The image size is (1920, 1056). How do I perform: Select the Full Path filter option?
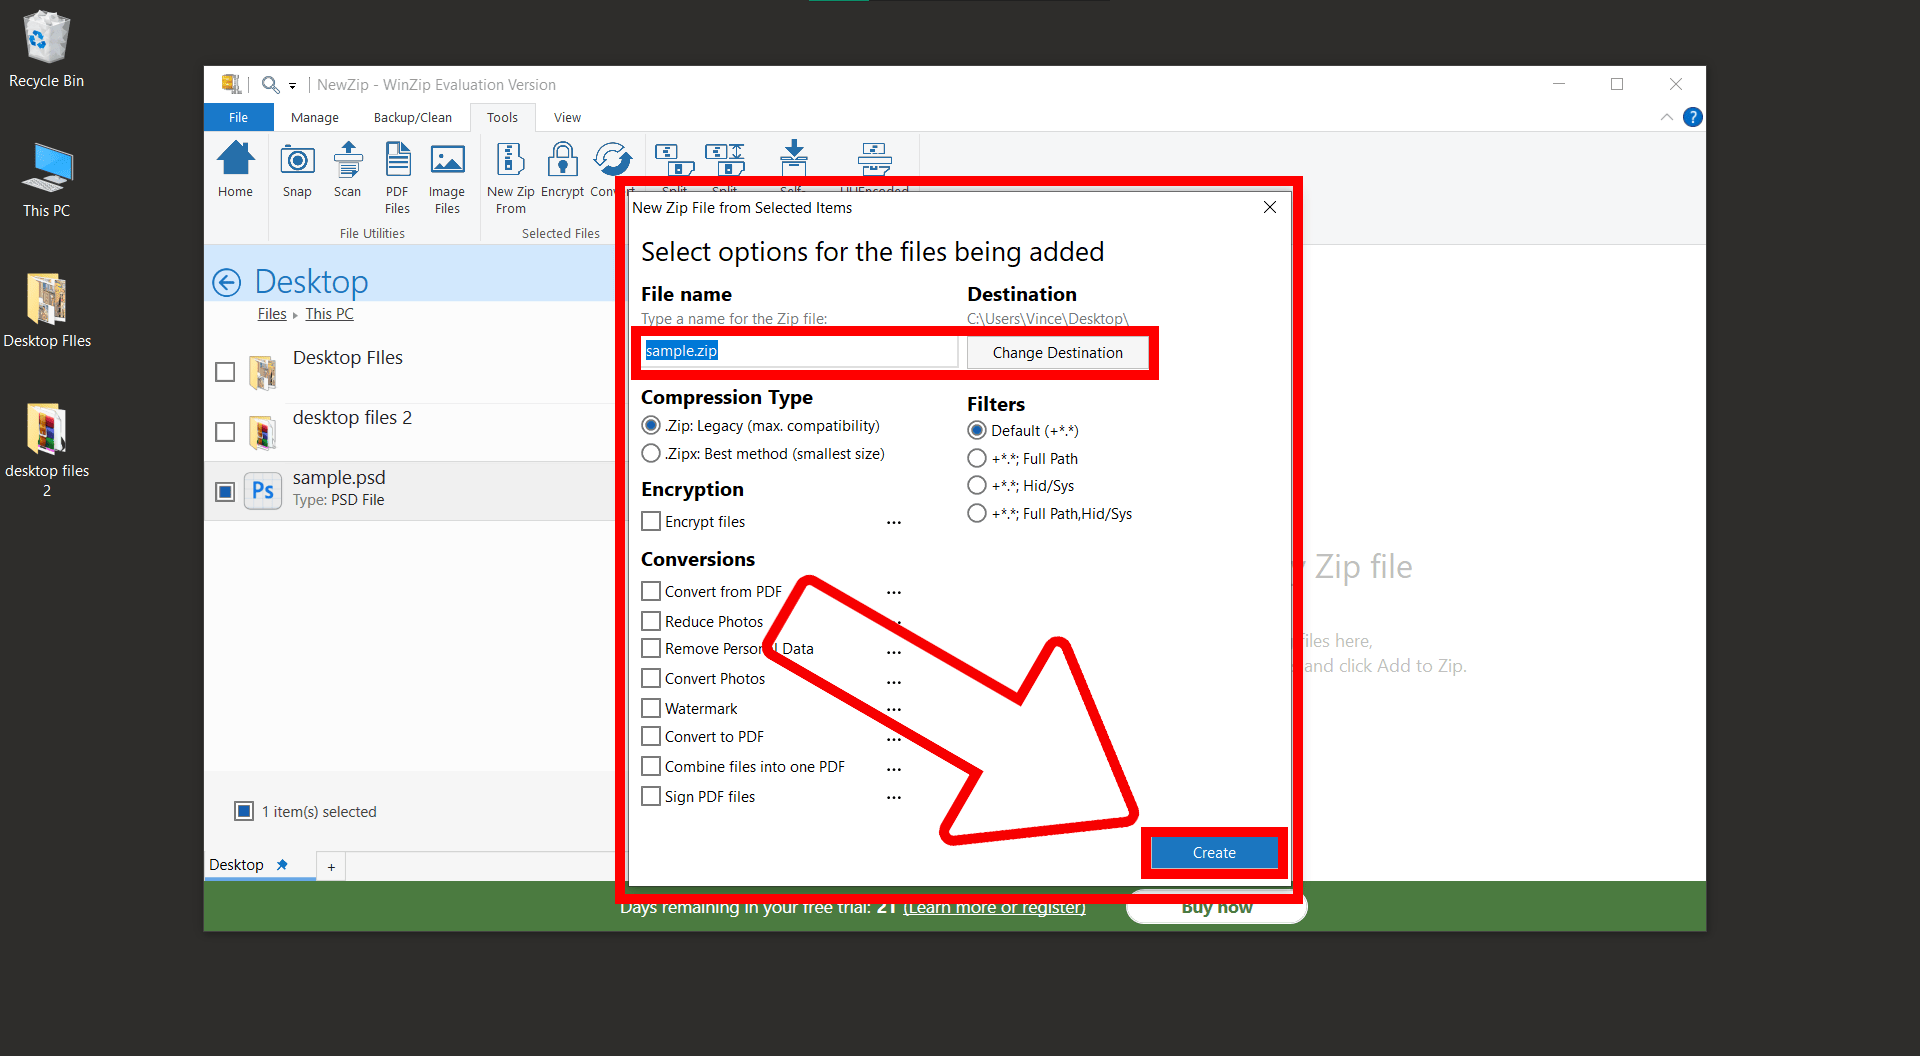pos(976,458)
